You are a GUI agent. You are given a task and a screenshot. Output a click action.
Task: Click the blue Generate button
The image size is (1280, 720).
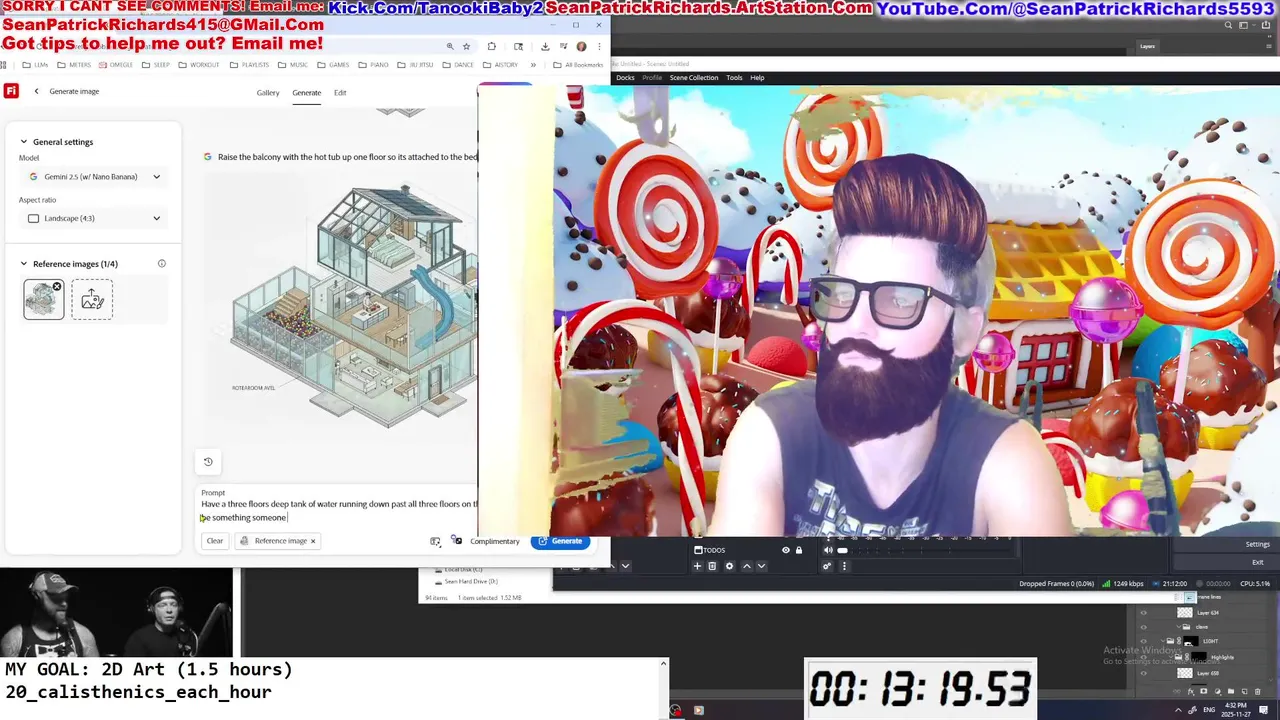(560, 541)
